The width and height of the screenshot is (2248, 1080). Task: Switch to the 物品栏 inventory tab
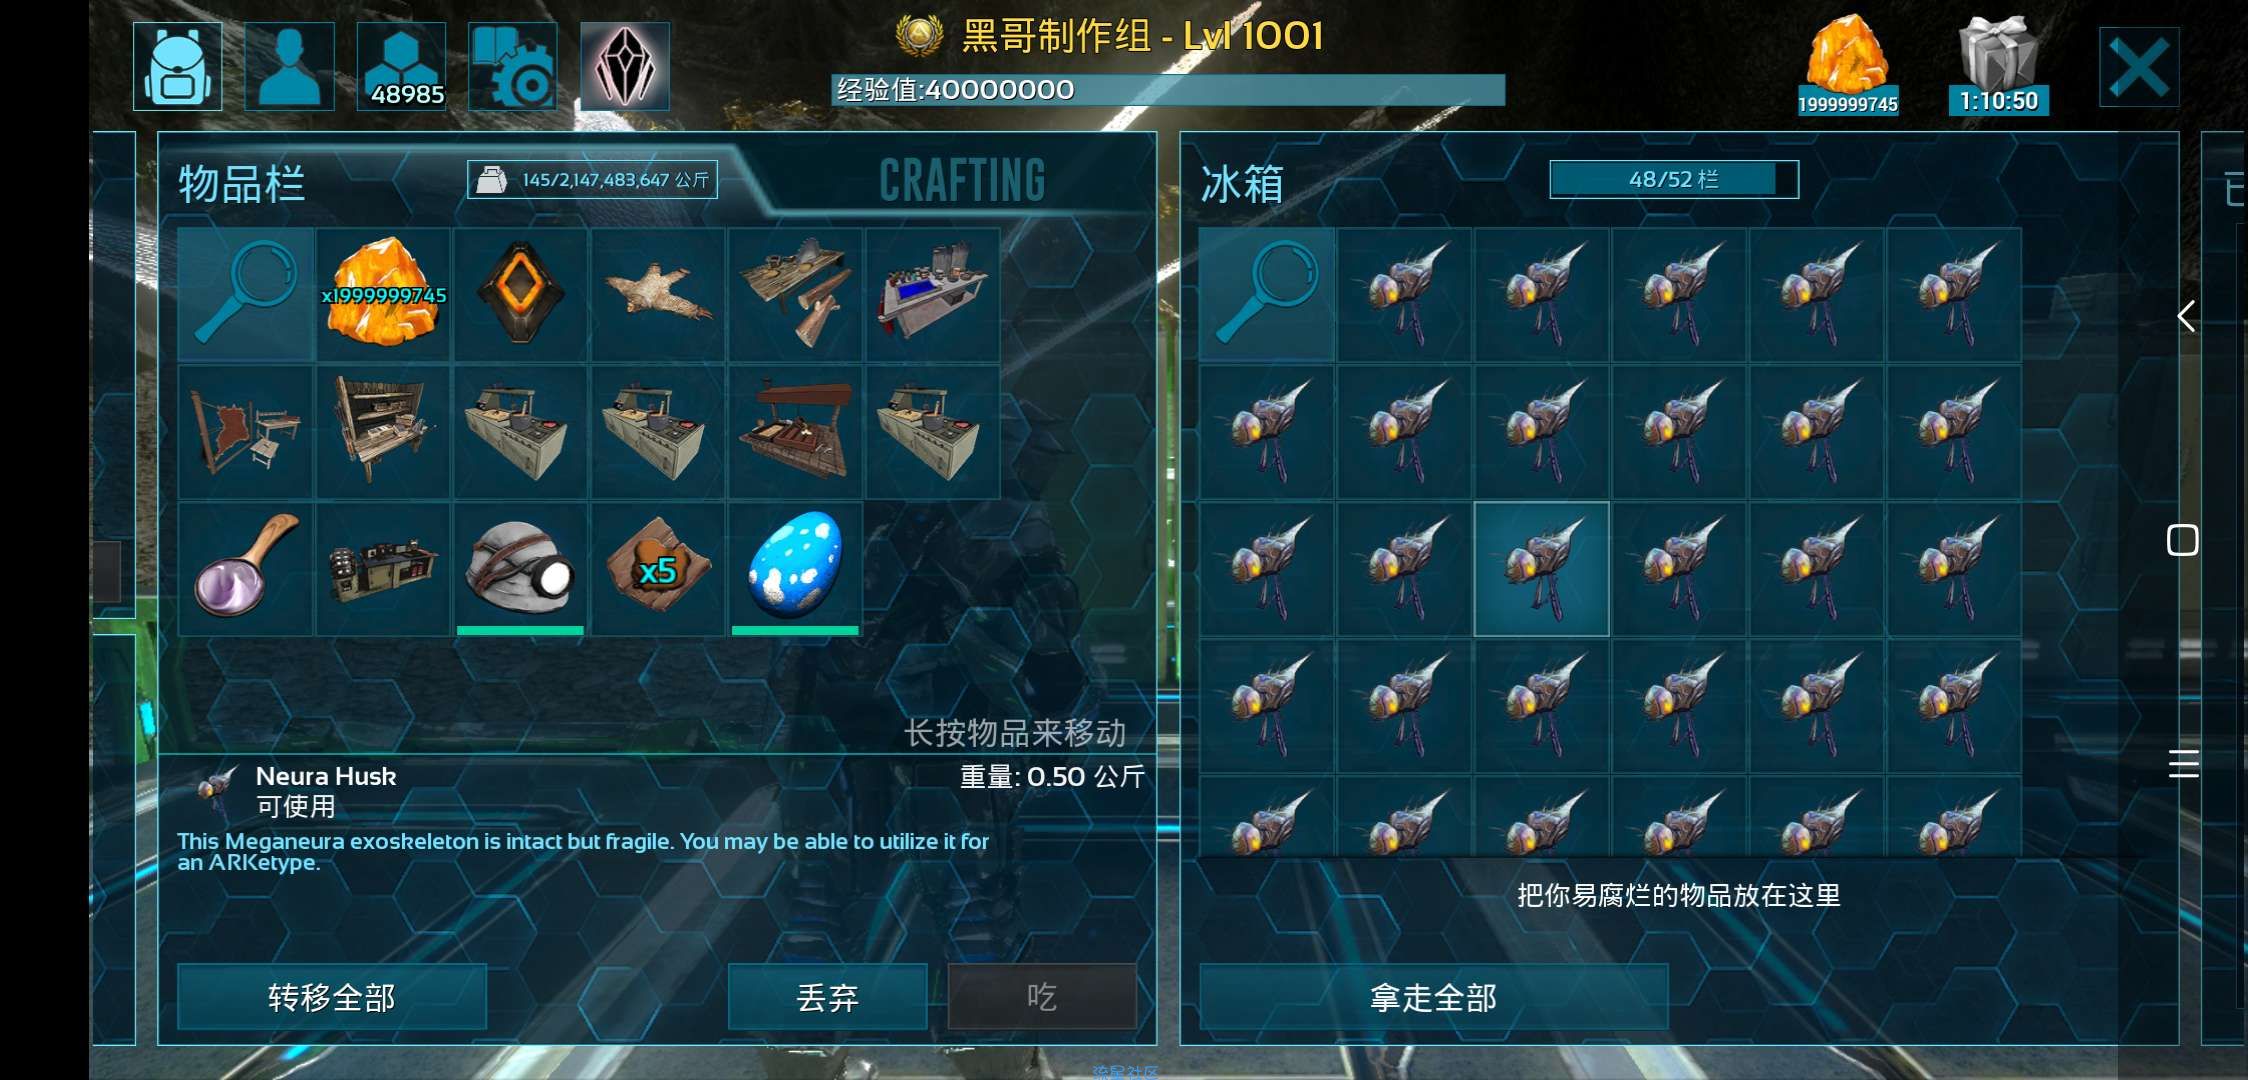tap(241, 184)
